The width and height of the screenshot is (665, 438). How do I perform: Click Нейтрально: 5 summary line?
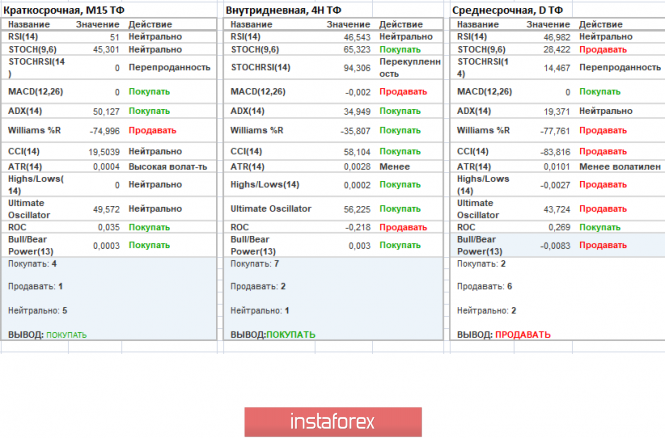pyautogui.click(x=38, y=311)
